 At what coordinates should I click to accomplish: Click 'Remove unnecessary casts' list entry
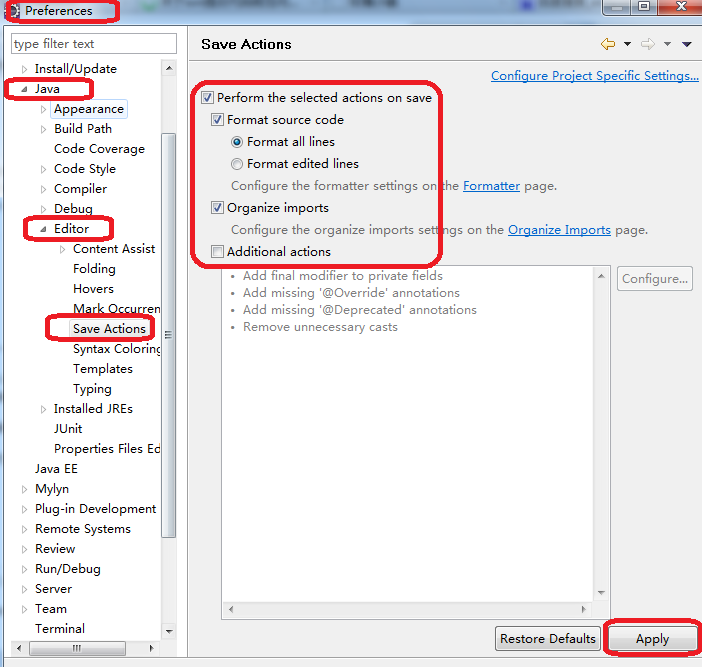320,327
